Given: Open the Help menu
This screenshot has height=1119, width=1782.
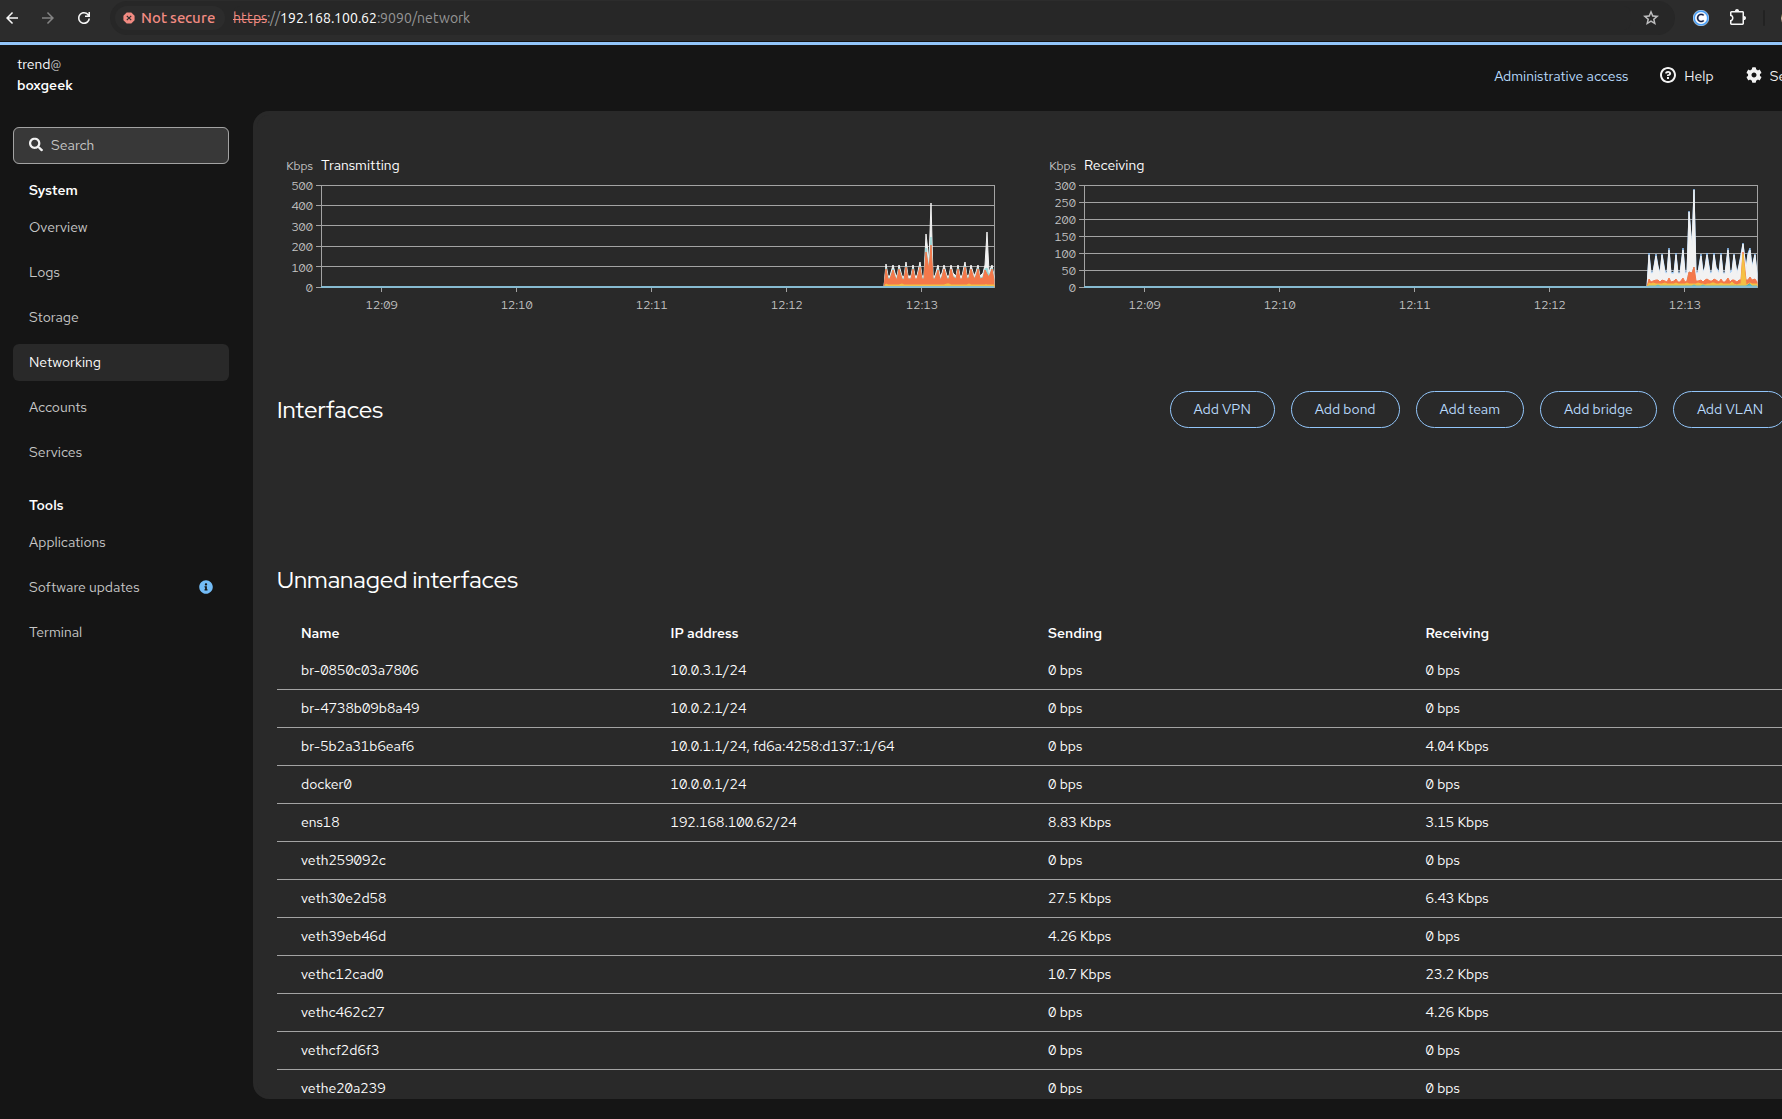Looking at the screenshot, I should click(1687, 76).
